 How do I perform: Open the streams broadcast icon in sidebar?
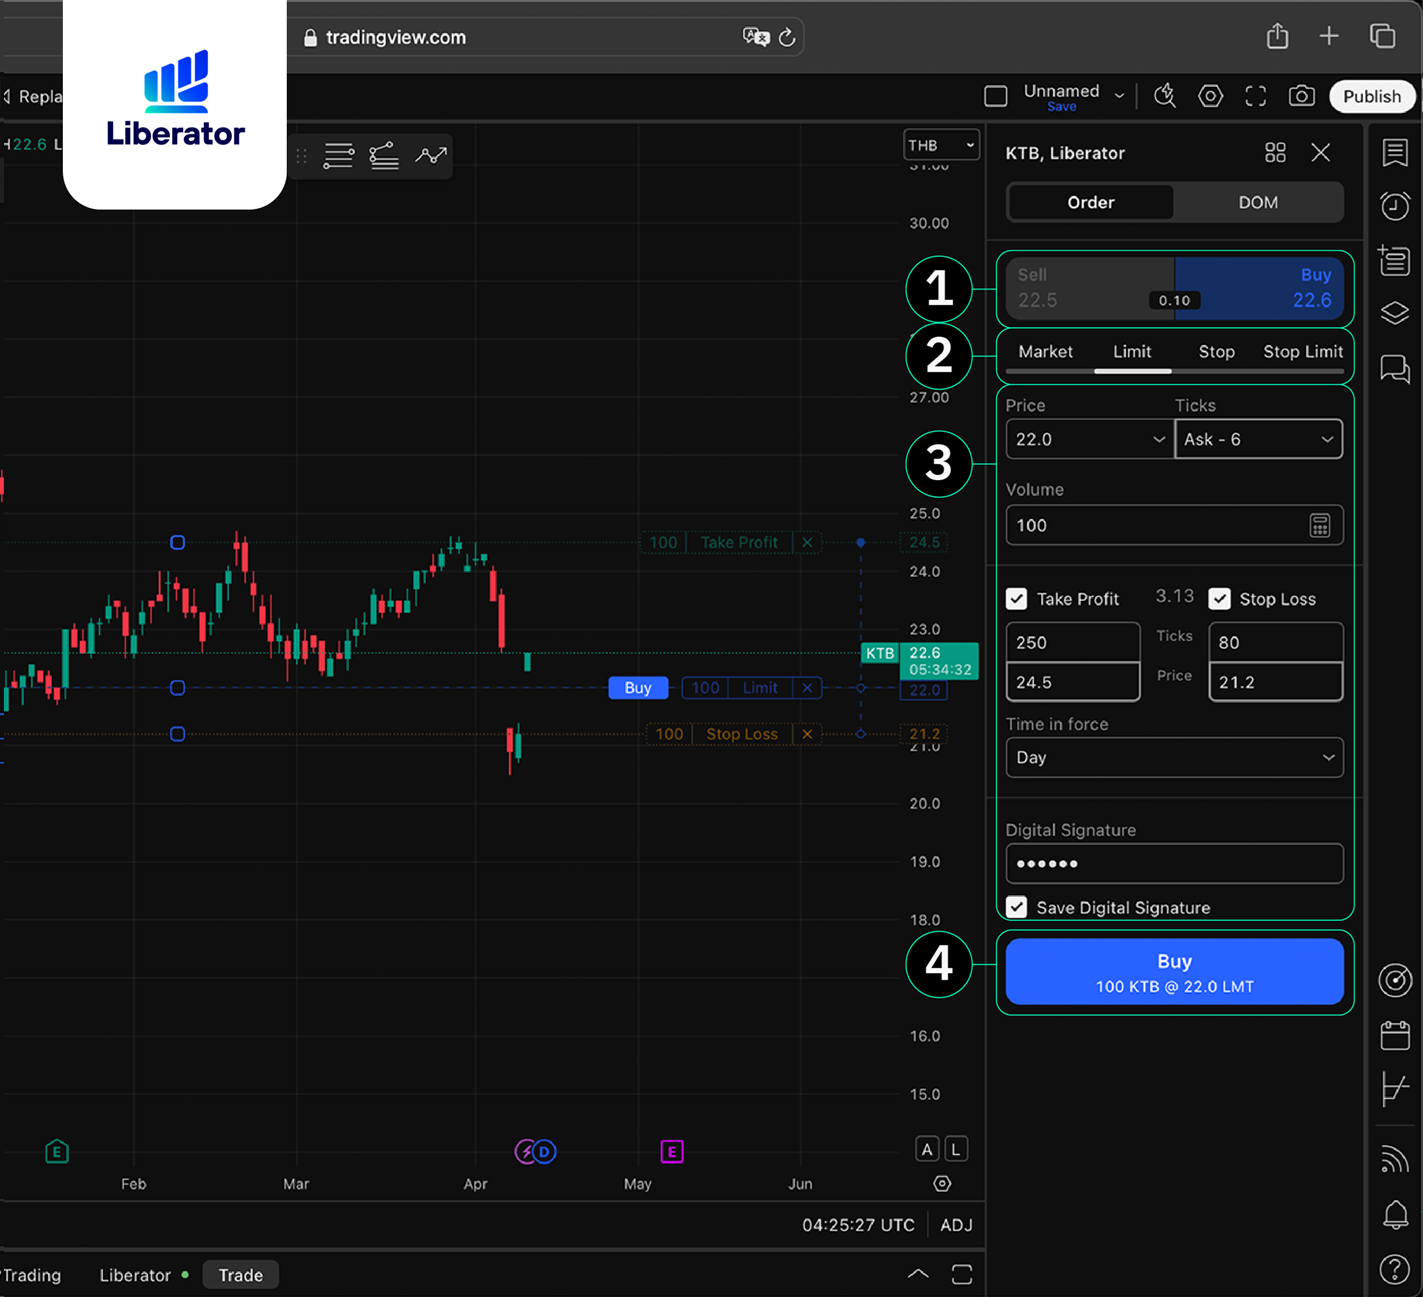(1395, 1158)
